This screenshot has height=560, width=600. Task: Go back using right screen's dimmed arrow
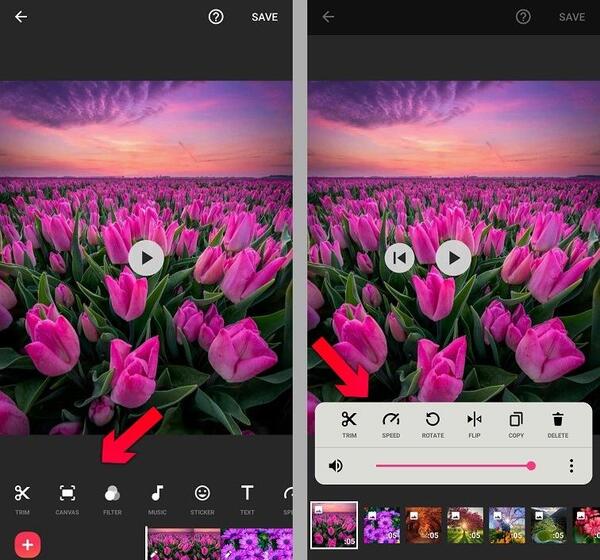pos(328,17)
